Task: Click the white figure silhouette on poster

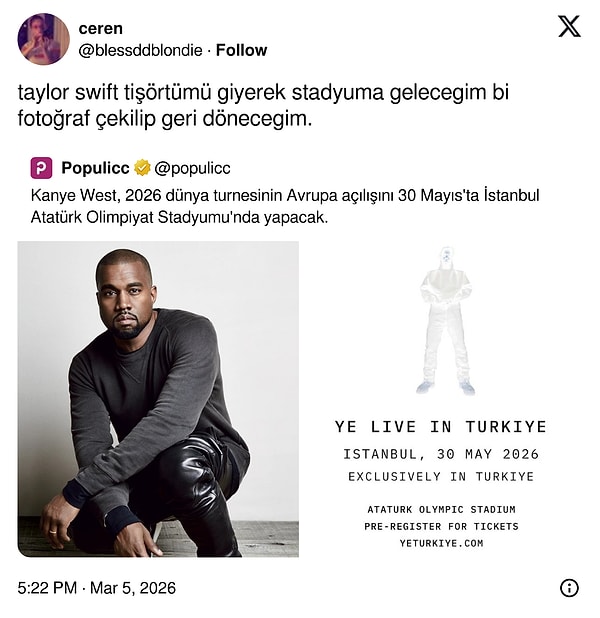Action: (446, 320)
